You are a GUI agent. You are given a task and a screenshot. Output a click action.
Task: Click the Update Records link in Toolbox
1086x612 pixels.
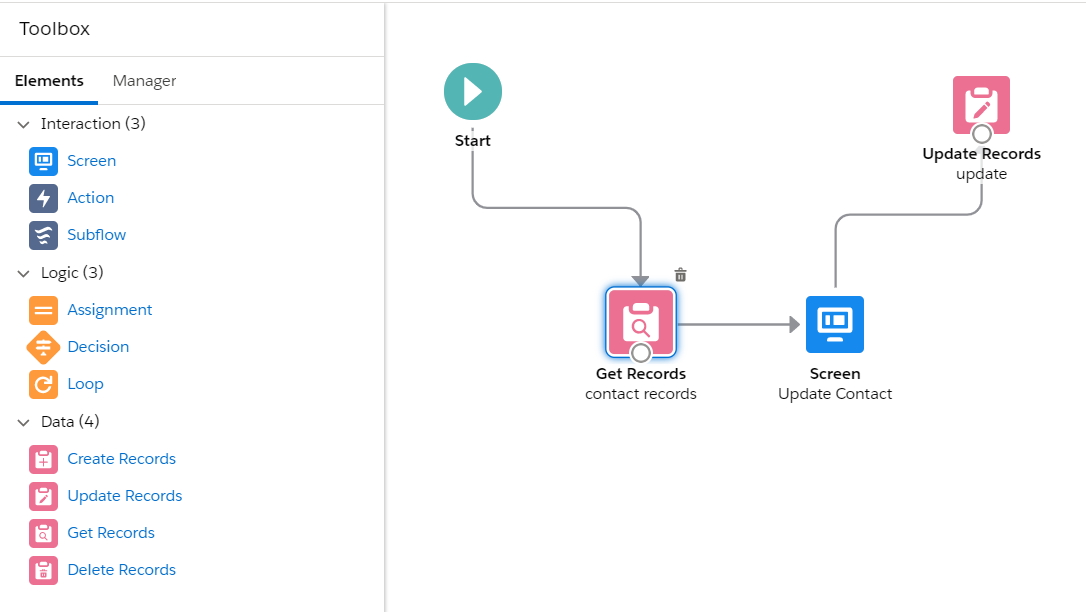[x=125, y=496]
